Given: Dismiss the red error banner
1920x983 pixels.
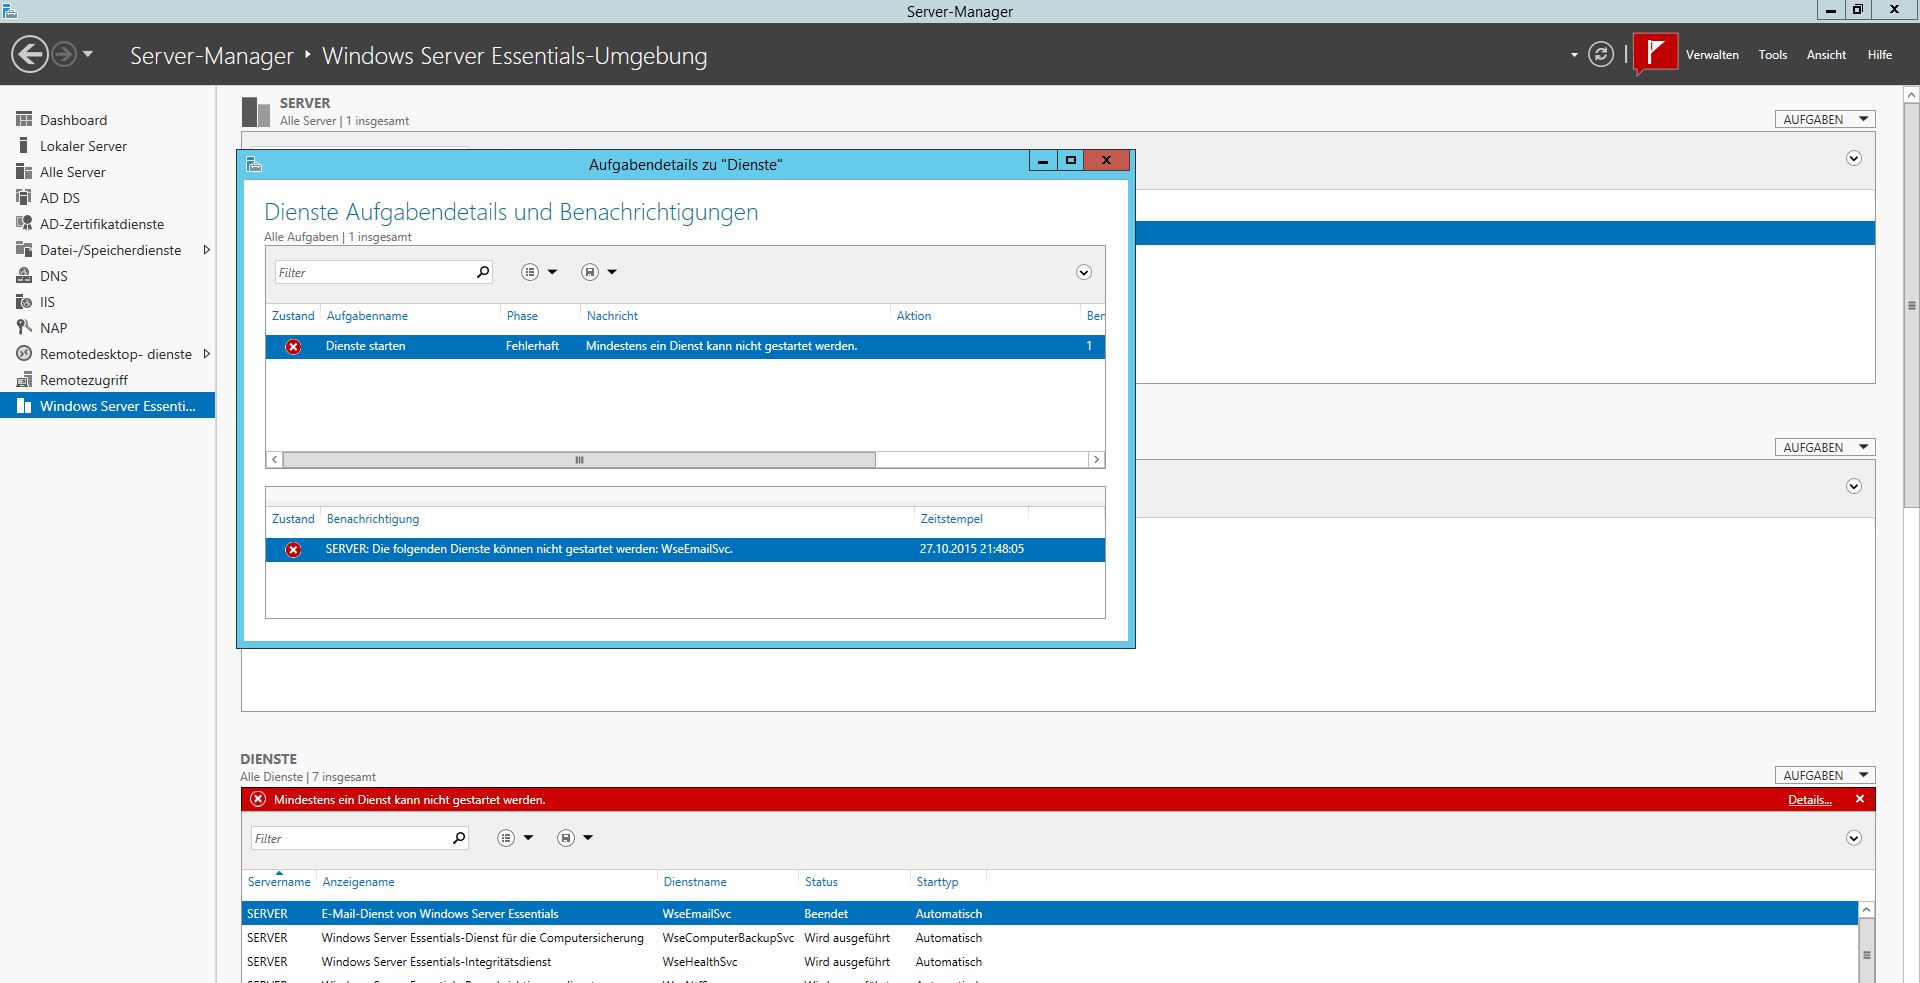Looking at the screenshot, I should [1860, 799].
